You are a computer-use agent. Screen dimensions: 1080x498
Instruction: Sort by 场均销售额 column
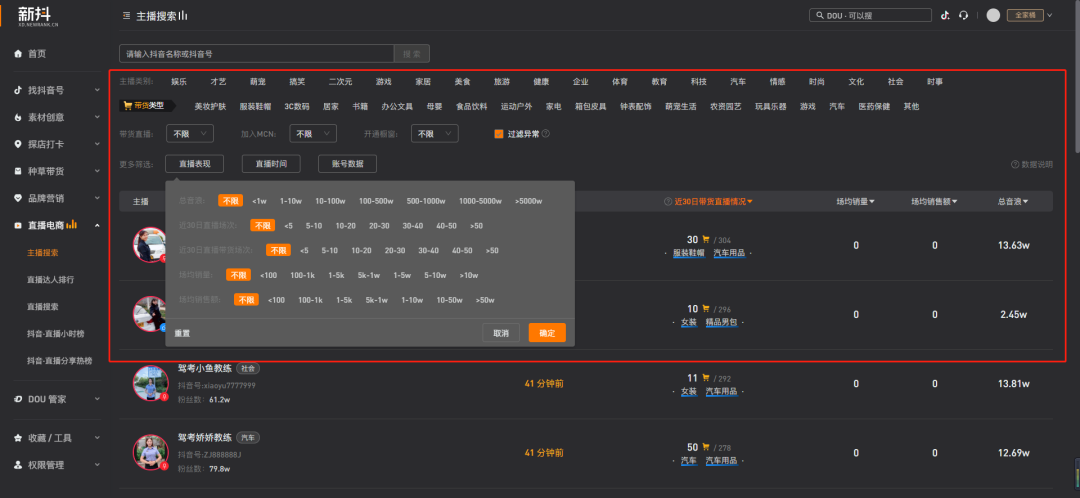click(x=935, y=202)
